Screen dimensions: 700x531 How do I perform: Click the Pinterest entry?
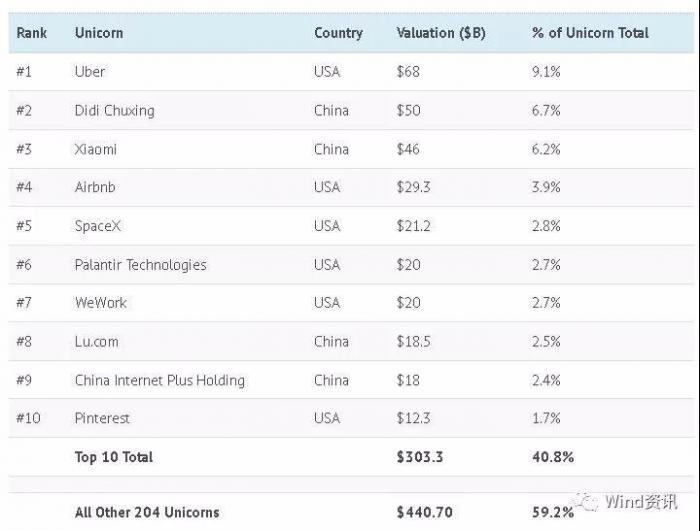pos(102,418)
